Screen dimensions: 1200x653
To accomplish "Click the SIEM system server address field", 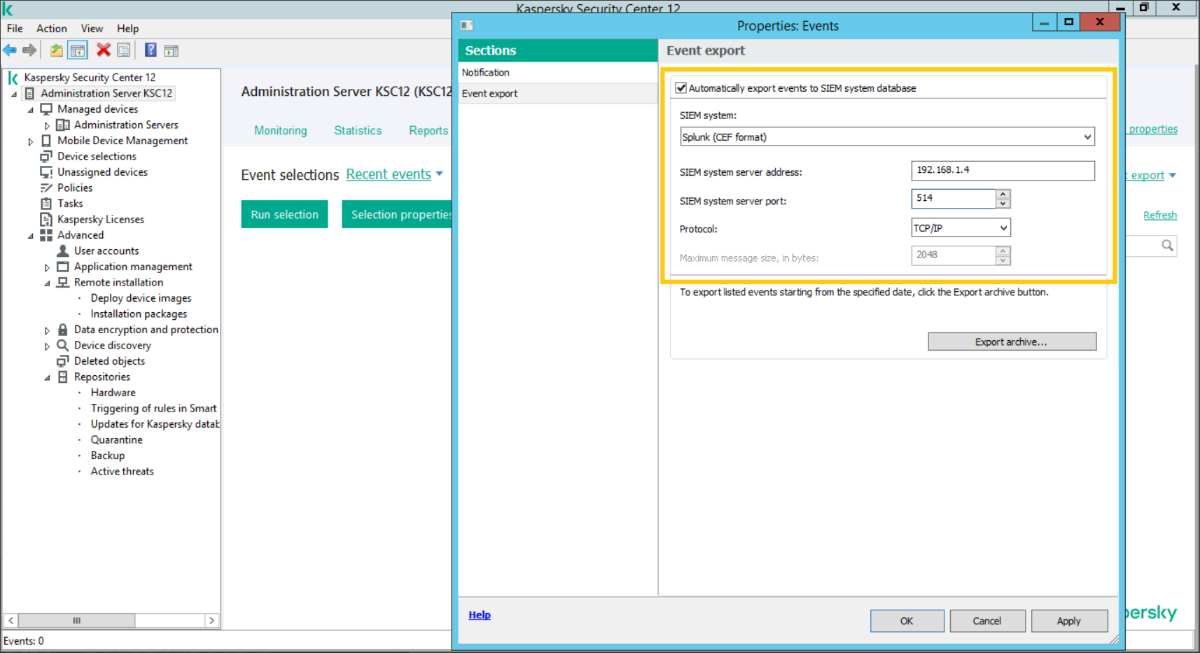I will point(1003,171).
